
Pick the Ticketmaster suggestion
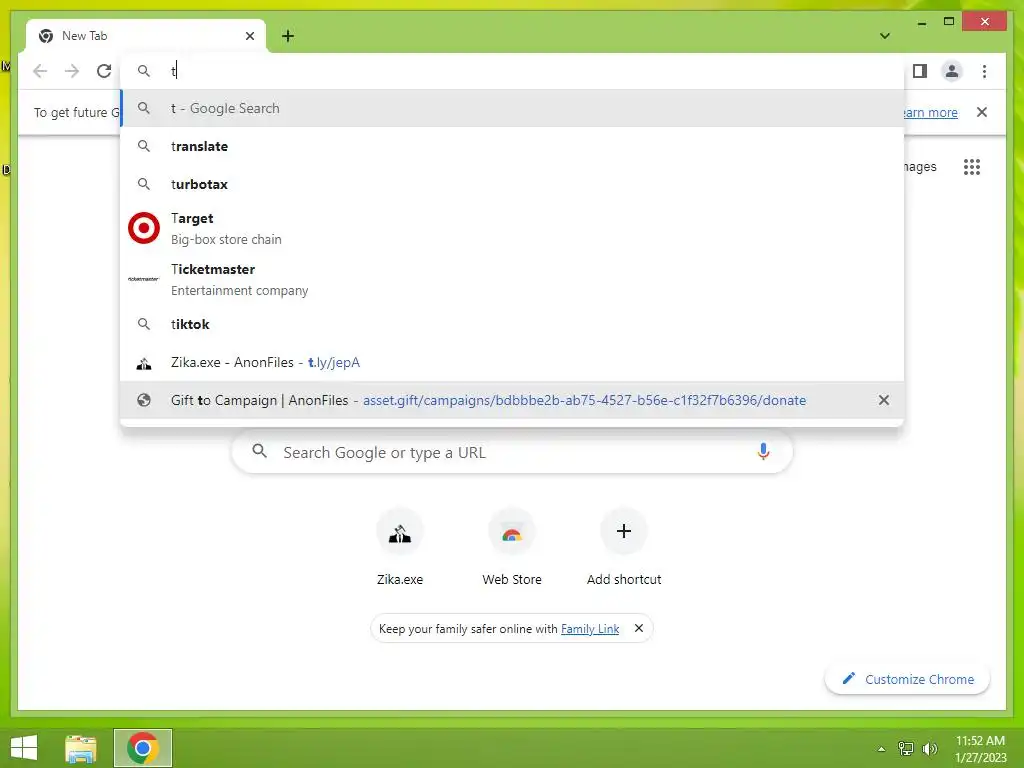point(512,280)
